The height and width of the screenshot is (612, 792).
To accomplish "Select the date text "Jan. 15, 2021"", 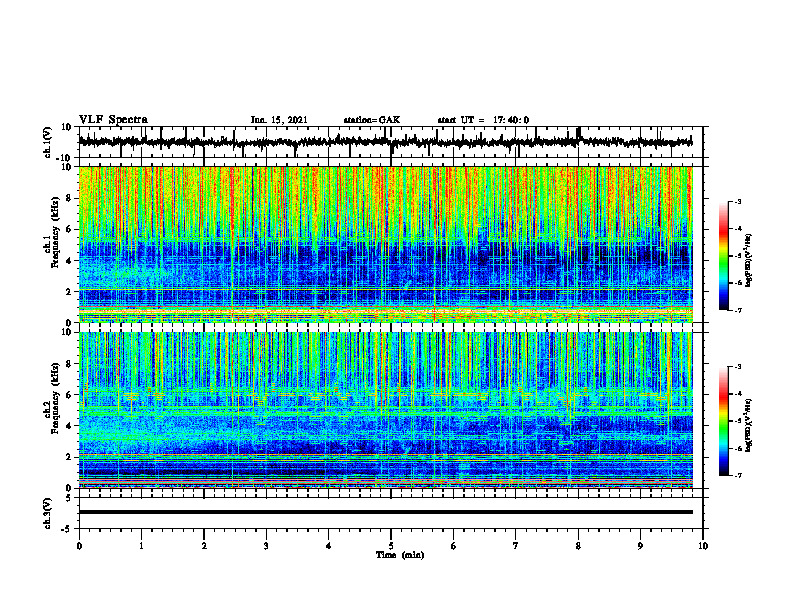I will 279,120.
